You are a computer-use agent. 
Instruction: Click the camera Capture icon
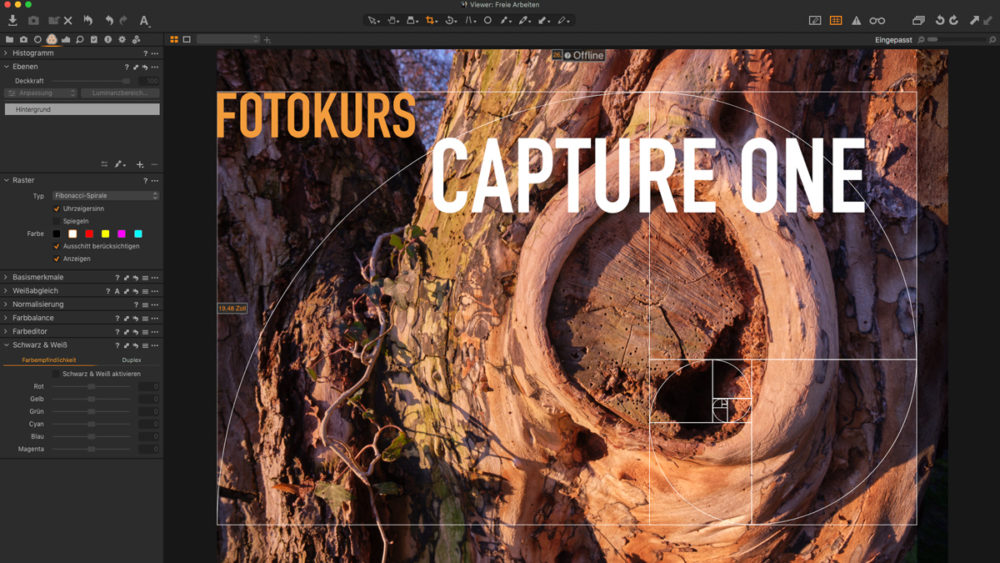[x=33, y=20]
